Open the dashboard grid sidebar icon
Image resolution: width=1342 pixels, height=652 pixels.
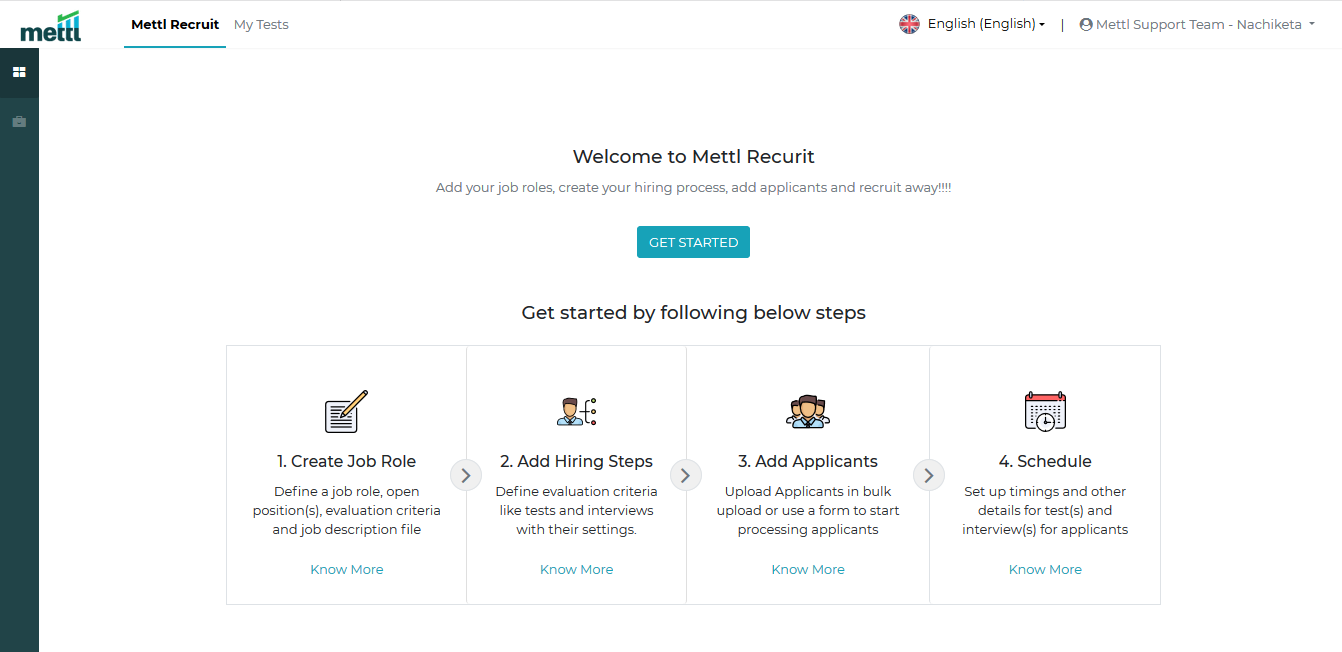tap(19, 72)
